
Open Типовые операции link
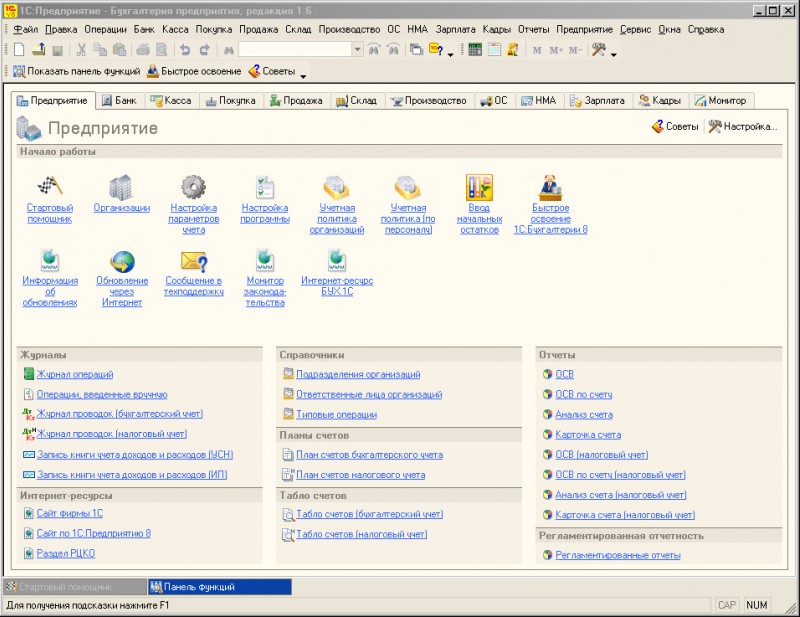[336, 414]
